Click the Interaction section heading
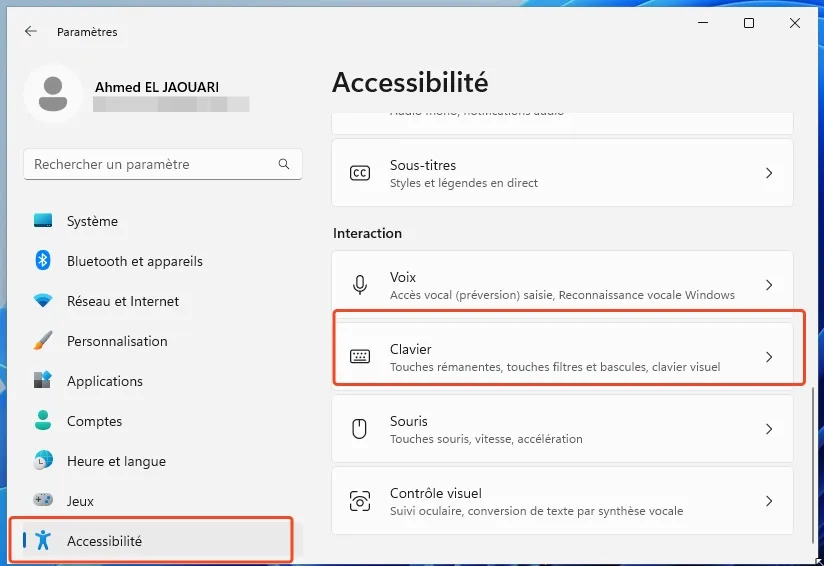This screenshot has height=566, width=824. tap(367, 233)
